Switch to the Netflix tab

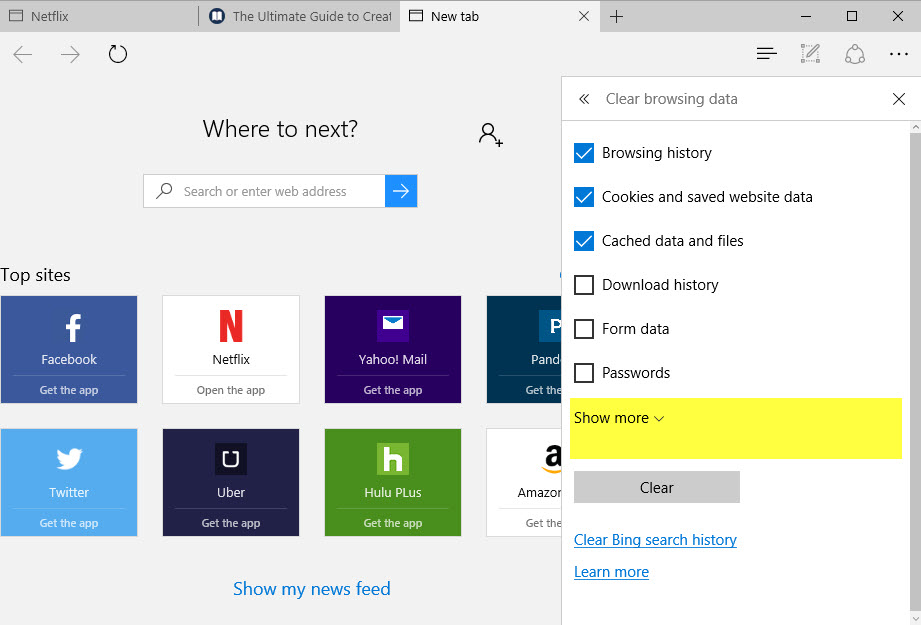coord(99,16)
